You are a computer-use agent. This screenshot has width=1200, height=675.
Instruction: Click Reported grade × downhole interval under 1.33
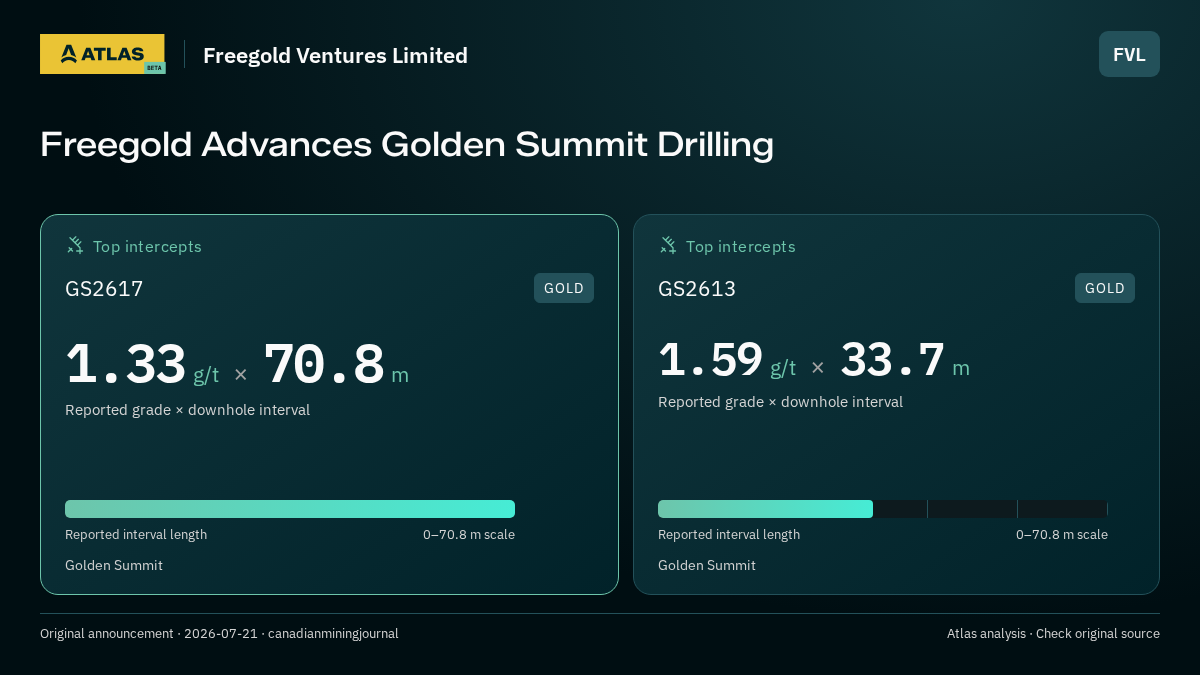[188, 410]
